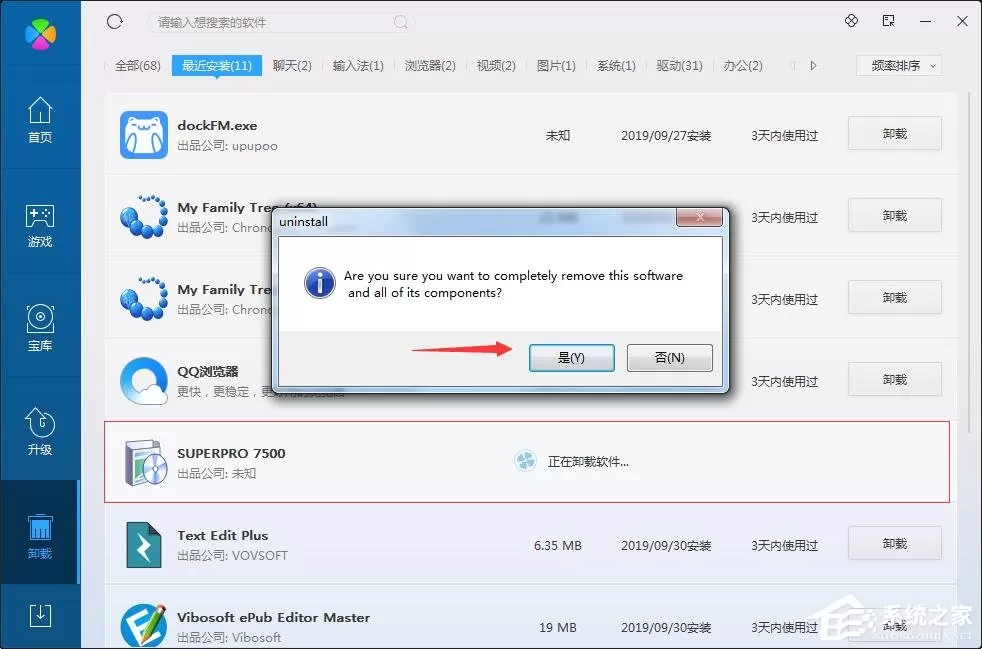
Task: Click first My Family Tree icon
Action: click(144, 217)
